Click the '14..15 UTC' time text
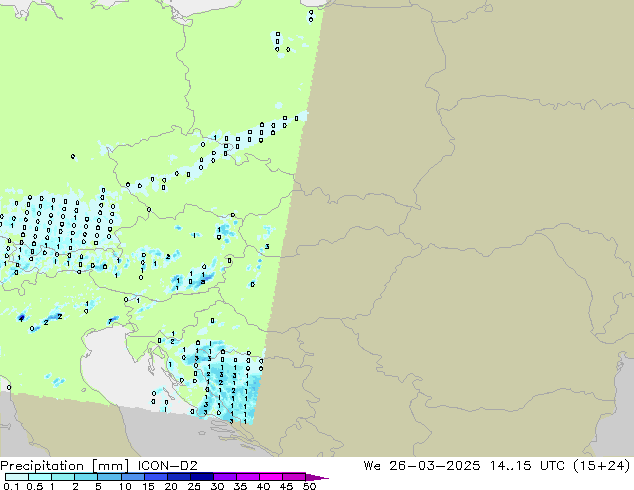 coord(526,465)
